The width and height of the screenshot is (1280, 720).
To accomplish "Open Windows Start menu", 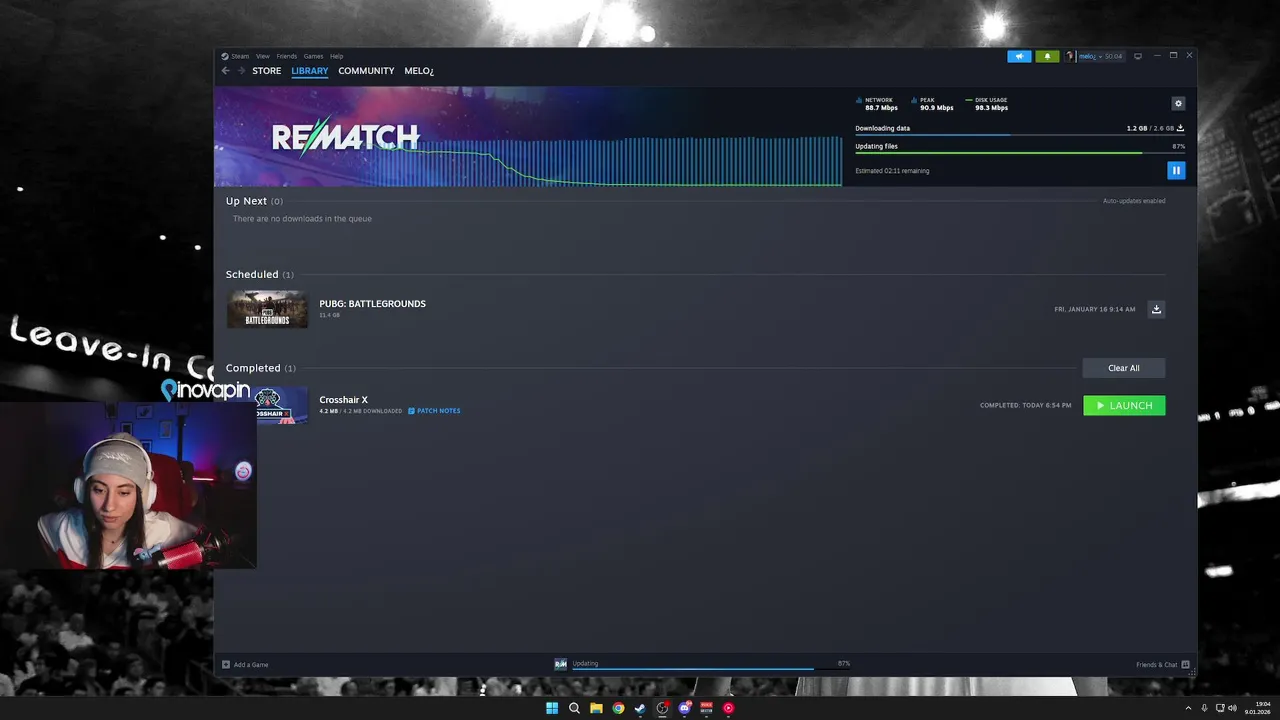I will (552, 708).
